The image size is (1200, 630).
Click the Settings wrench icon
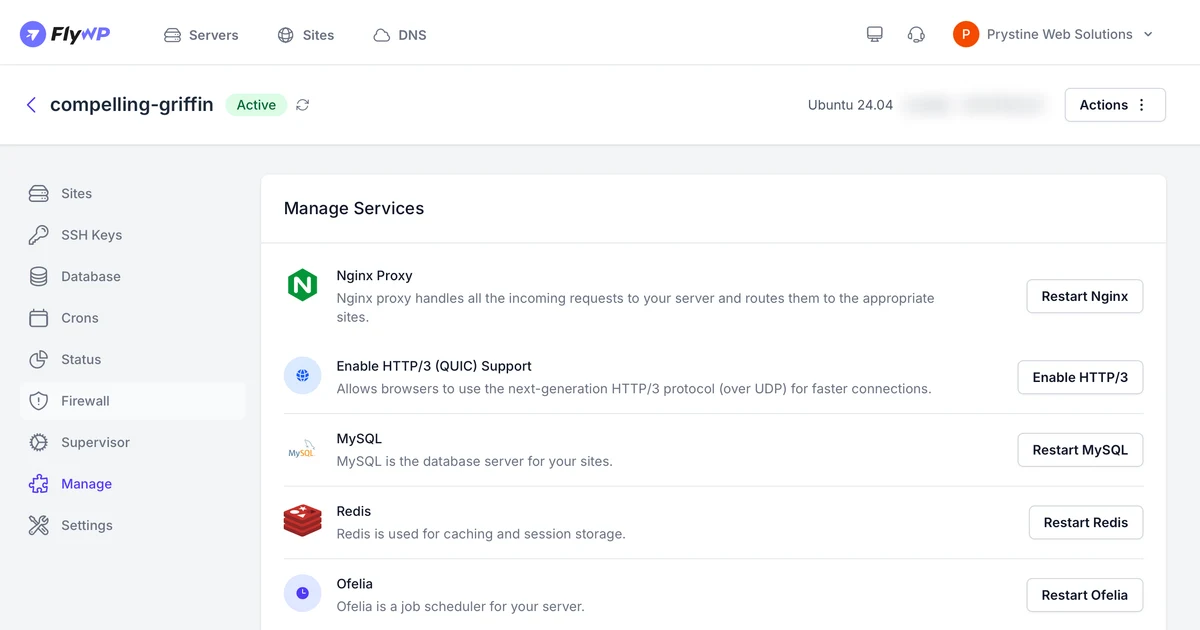click(x=39, y=526)
